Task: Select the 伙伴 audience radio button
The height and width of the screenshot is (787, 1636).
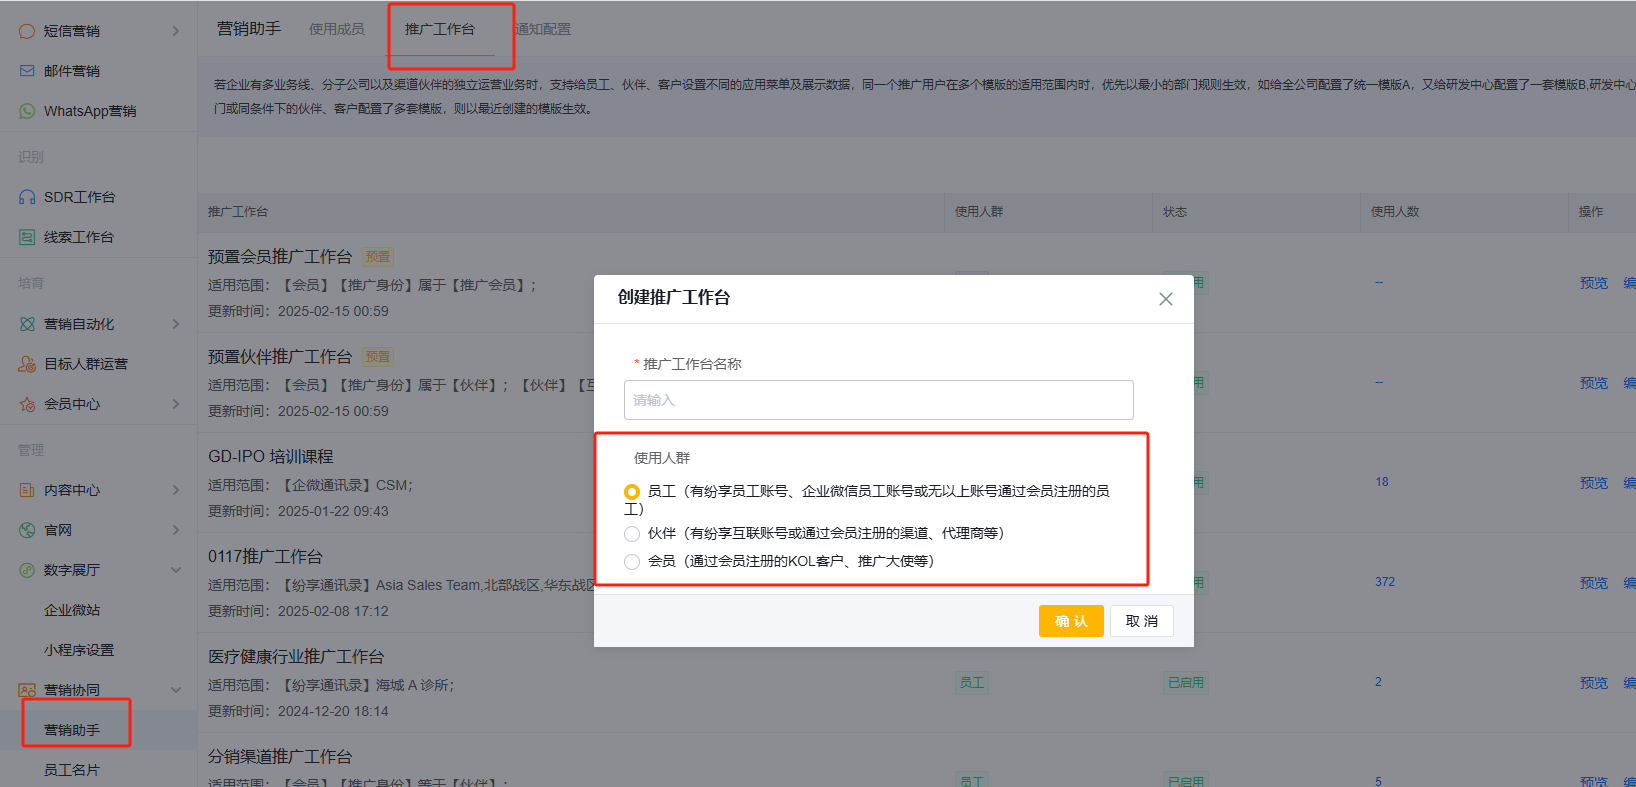Action: click(632, 534)
